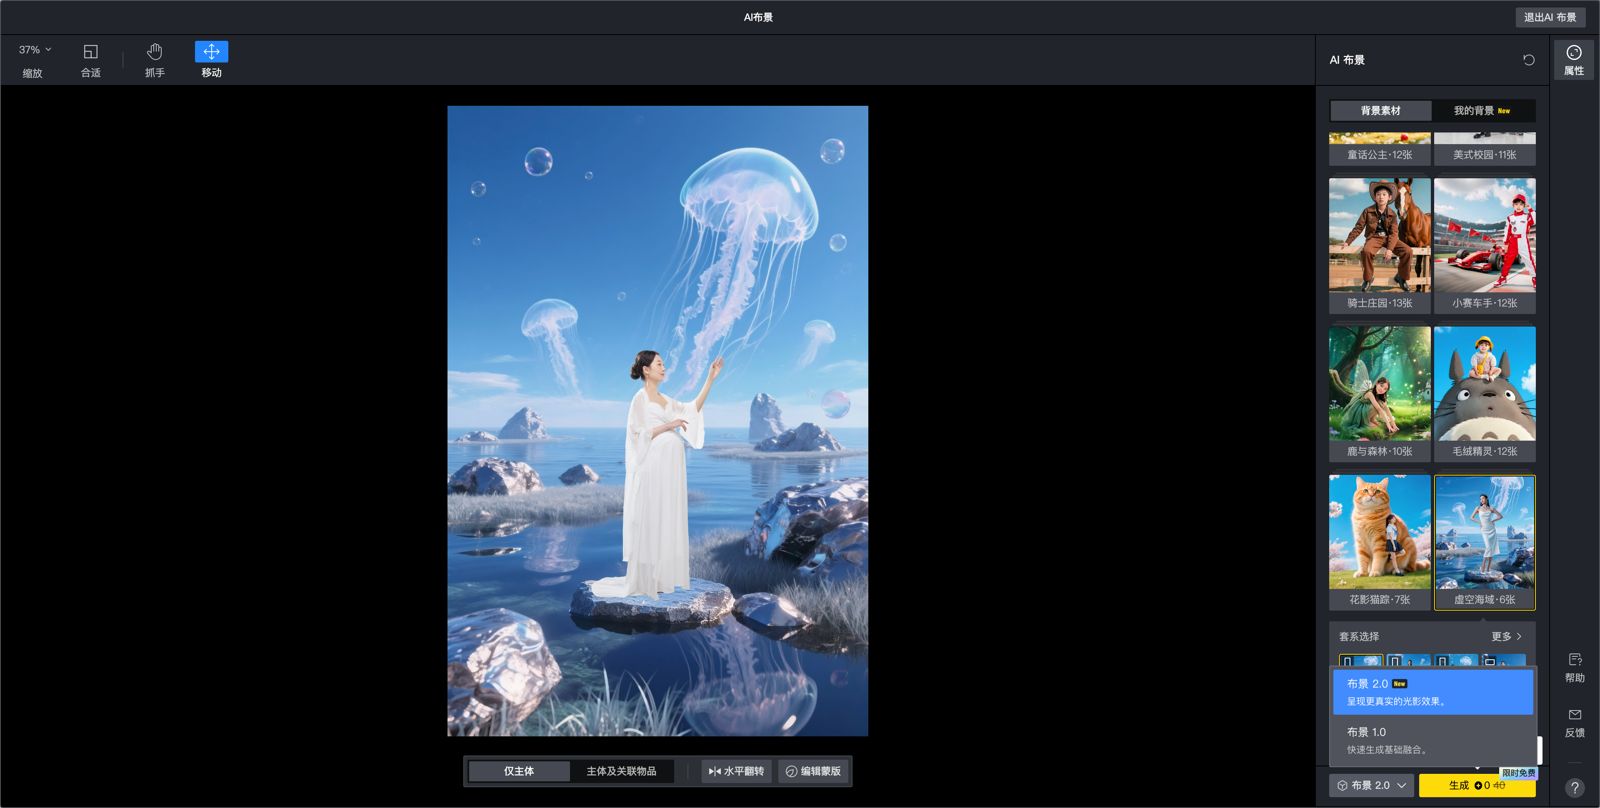Screen dimensions: 1600x808
Task: Open the 编辑蒙版 mask editor
Action: (x=813, y=771)
